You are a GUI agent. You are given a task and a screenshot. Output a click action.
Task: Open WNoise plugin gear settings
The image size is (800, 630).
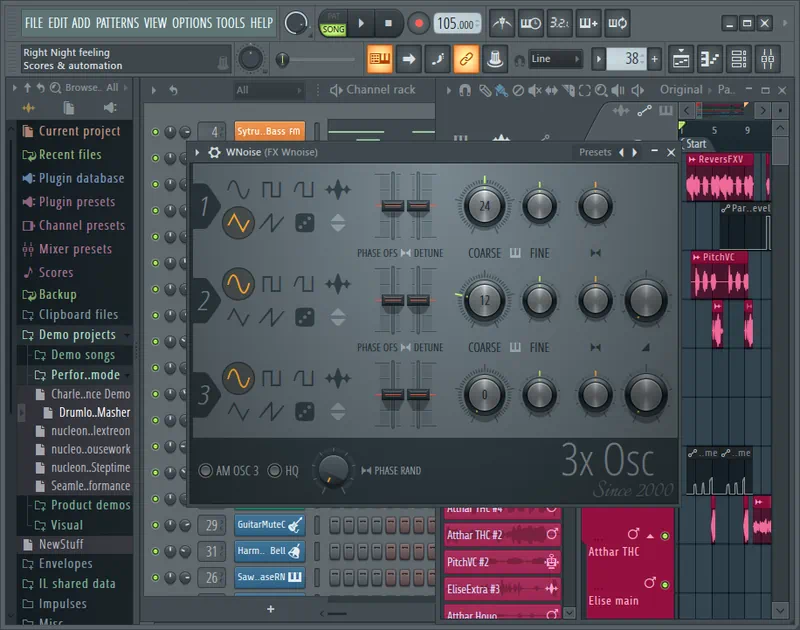coord(214,152)
